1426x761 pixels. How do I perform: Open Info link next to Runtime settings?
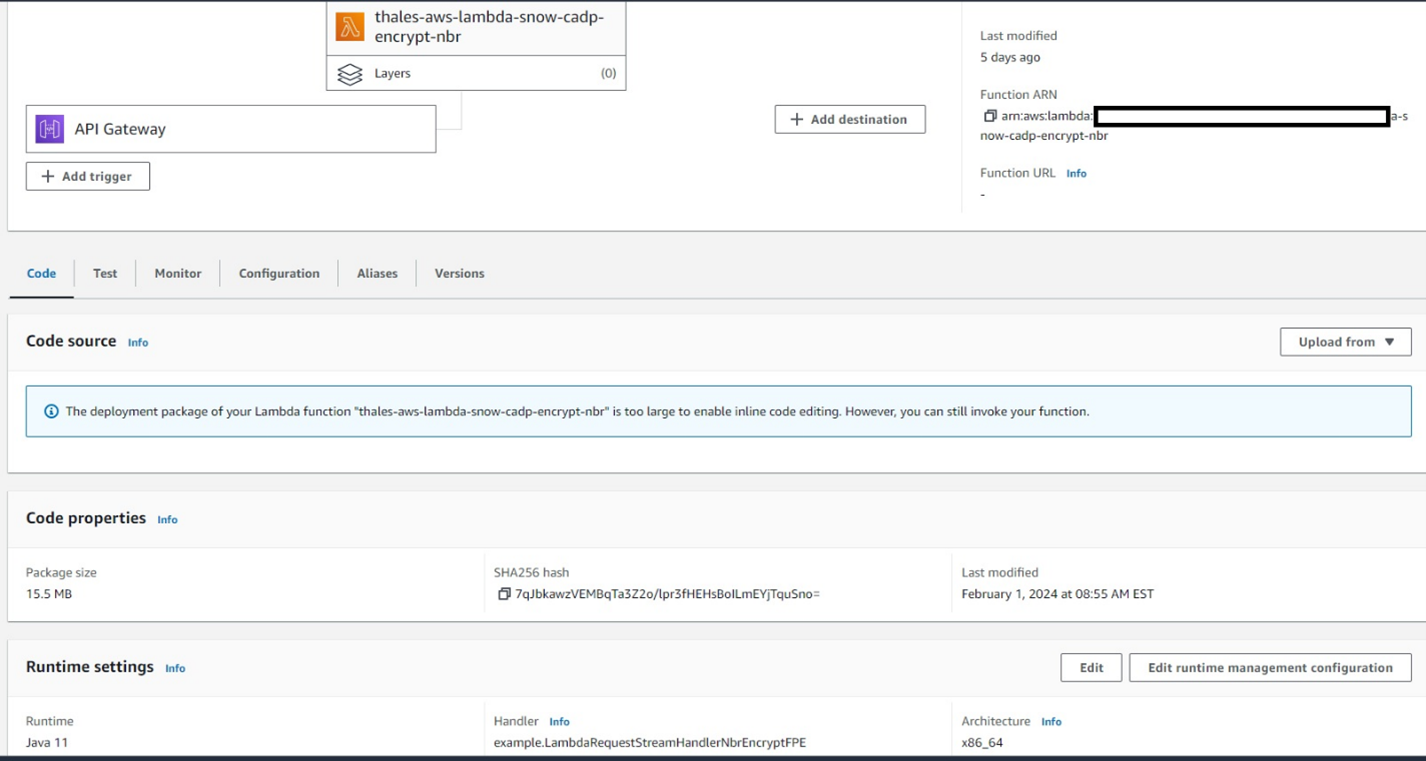pyautogui.click(x=175, y=668)
